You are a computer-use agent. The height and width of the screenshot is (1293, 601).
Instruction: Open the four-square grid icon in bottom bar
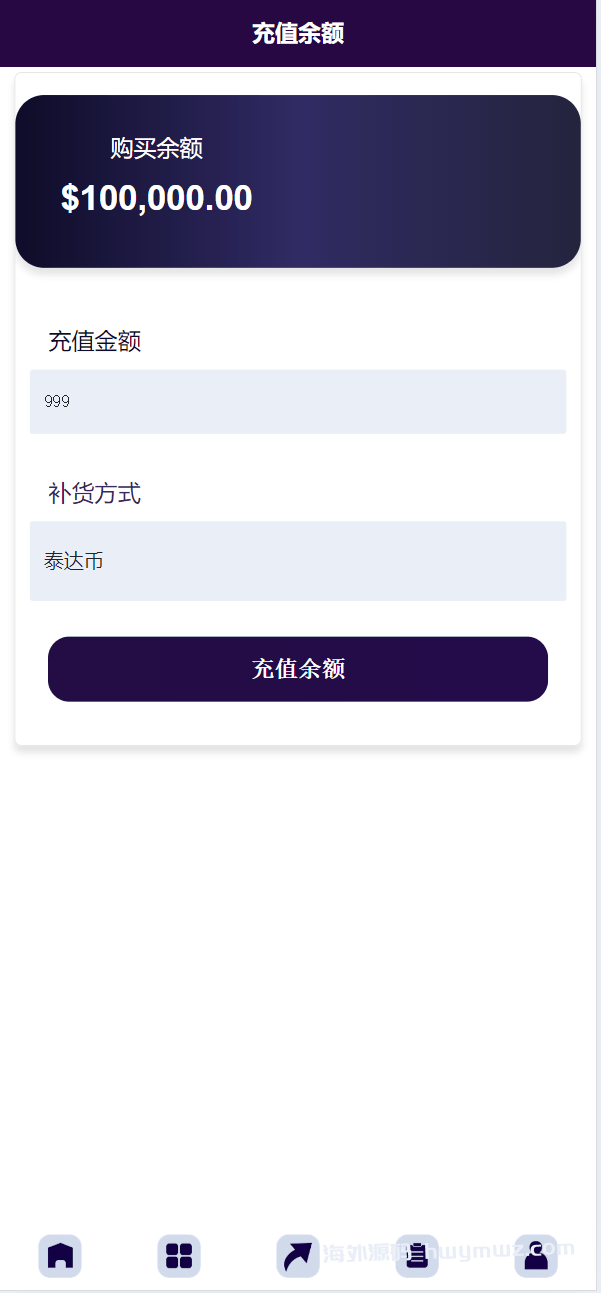(x=179, y=1255)
